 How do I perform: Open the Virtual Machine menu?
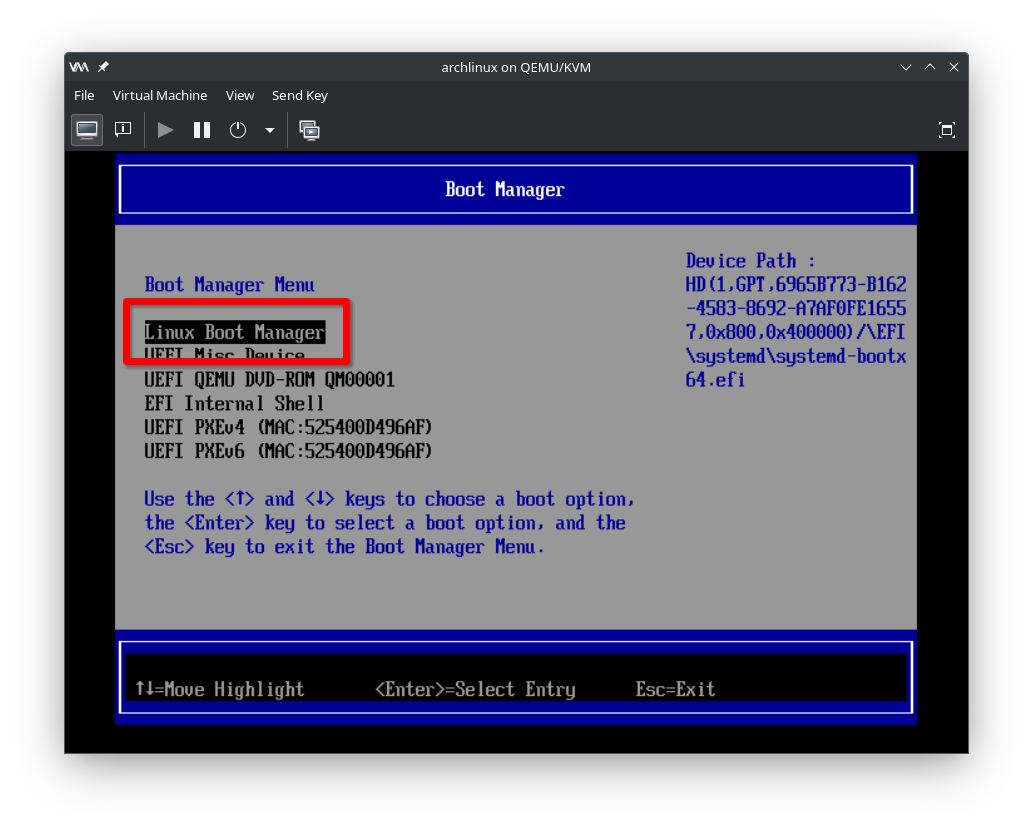coord(160,95)
